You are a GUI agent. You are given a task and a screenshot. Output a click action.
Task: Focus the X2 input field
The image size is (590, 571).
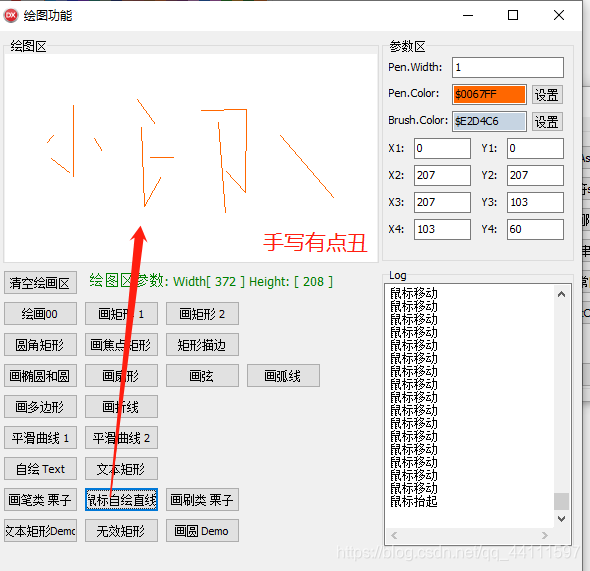click(x=442, y=175)
